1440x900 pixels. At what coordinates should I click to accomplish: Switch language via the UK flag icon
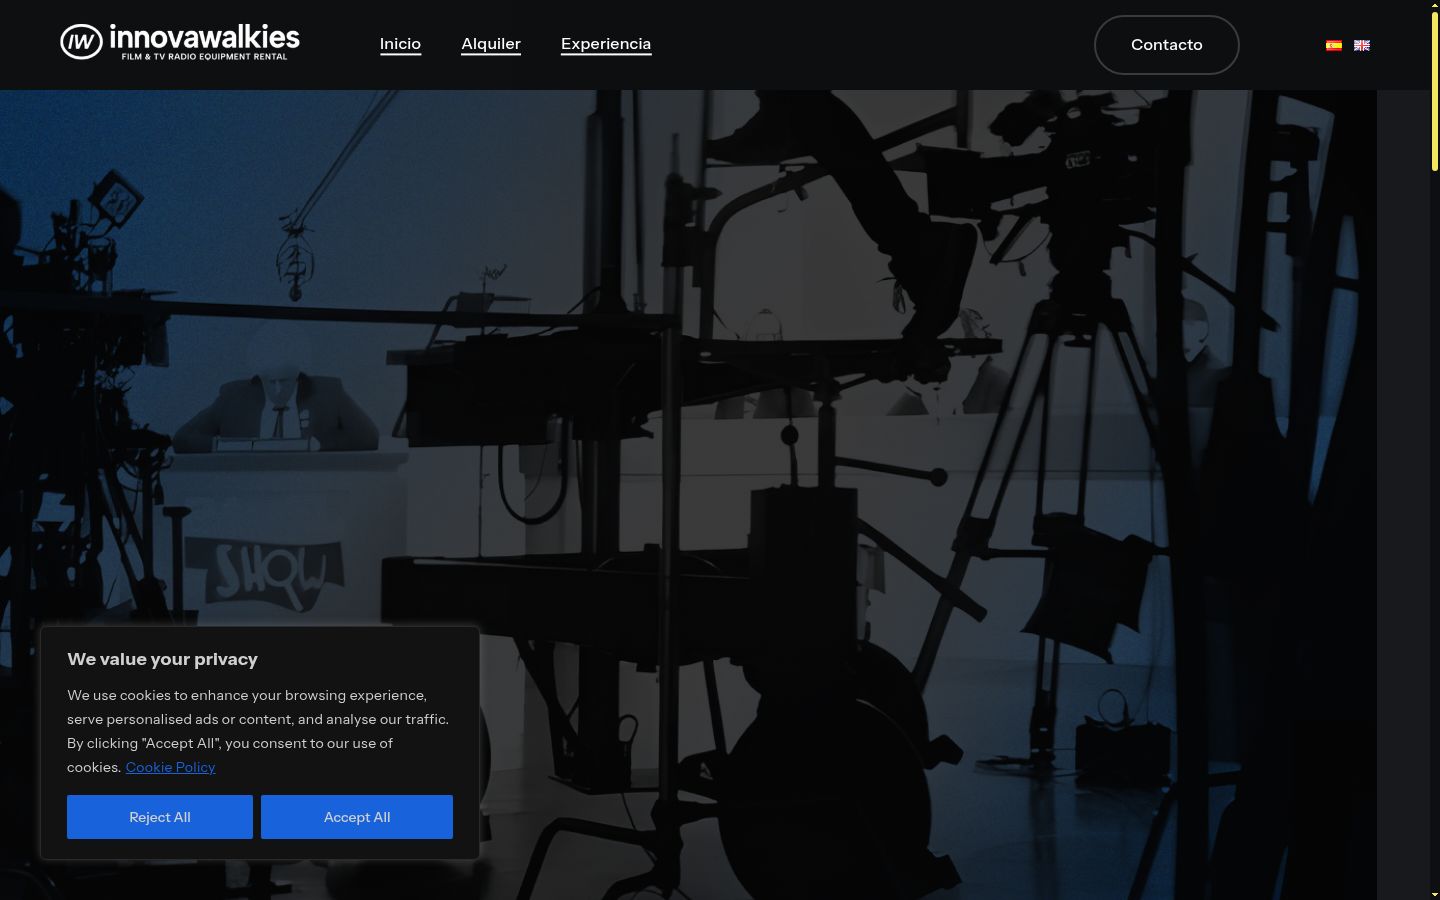click(x=1362, y=45)
